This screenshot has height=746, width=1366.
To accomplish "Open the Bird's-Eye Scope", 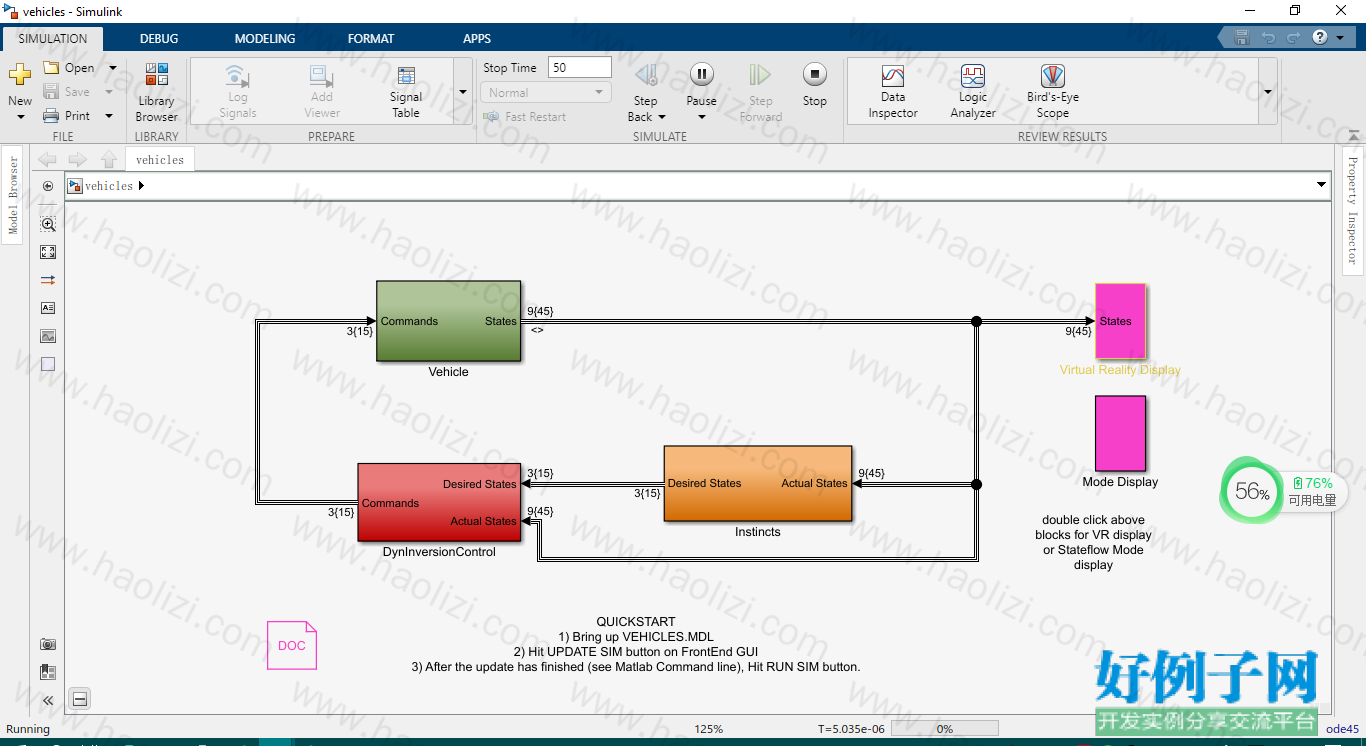I will click(1053, 92).
